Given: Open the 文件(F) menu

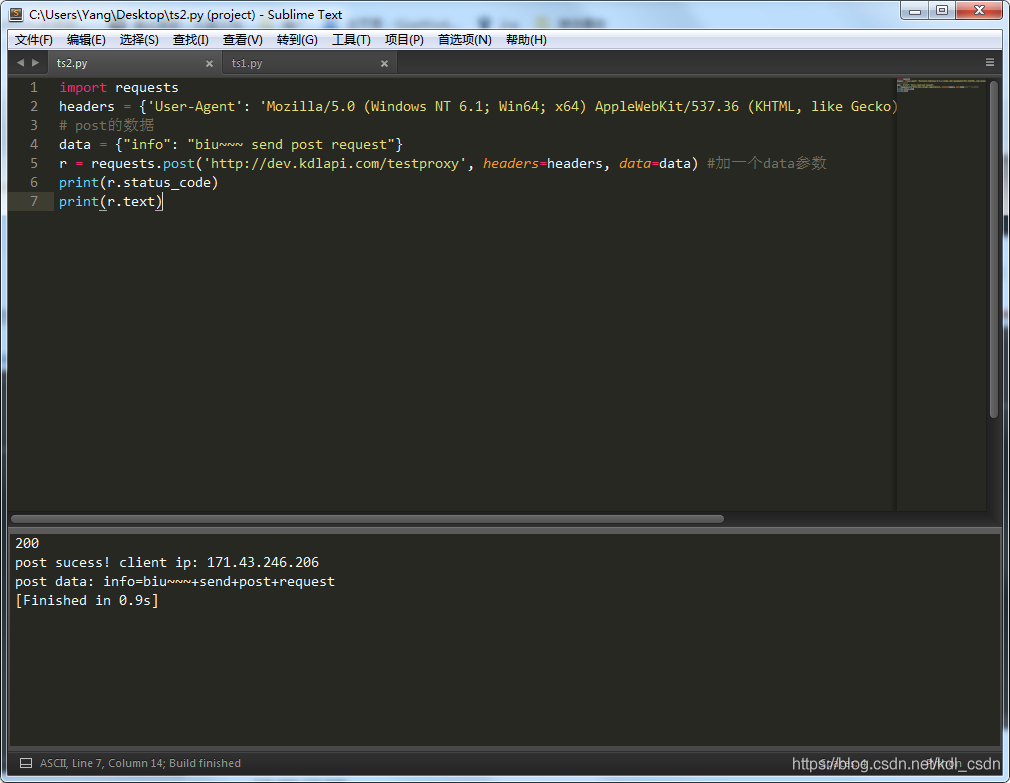Looking at the screenshot, I should (x=33, y=40).
